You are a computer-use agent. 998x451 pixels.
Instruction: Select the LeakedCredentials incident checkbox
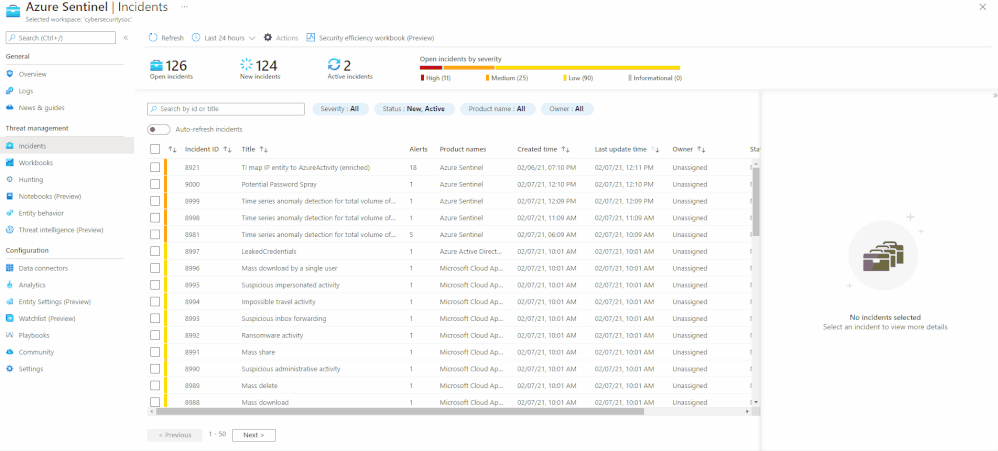click(155, 251)
